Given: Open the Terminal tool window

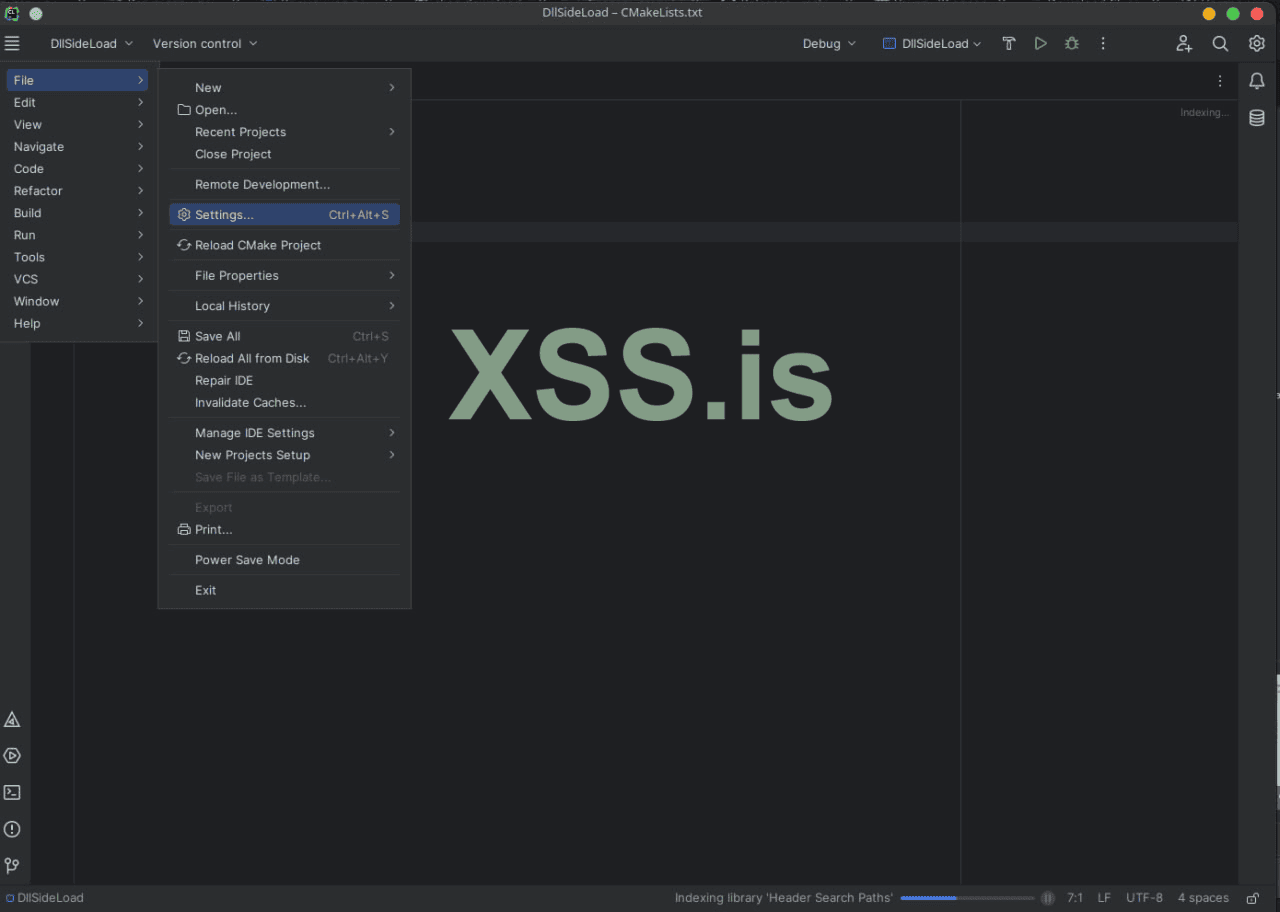Looking at the screenshot, I should coord(12,792).
